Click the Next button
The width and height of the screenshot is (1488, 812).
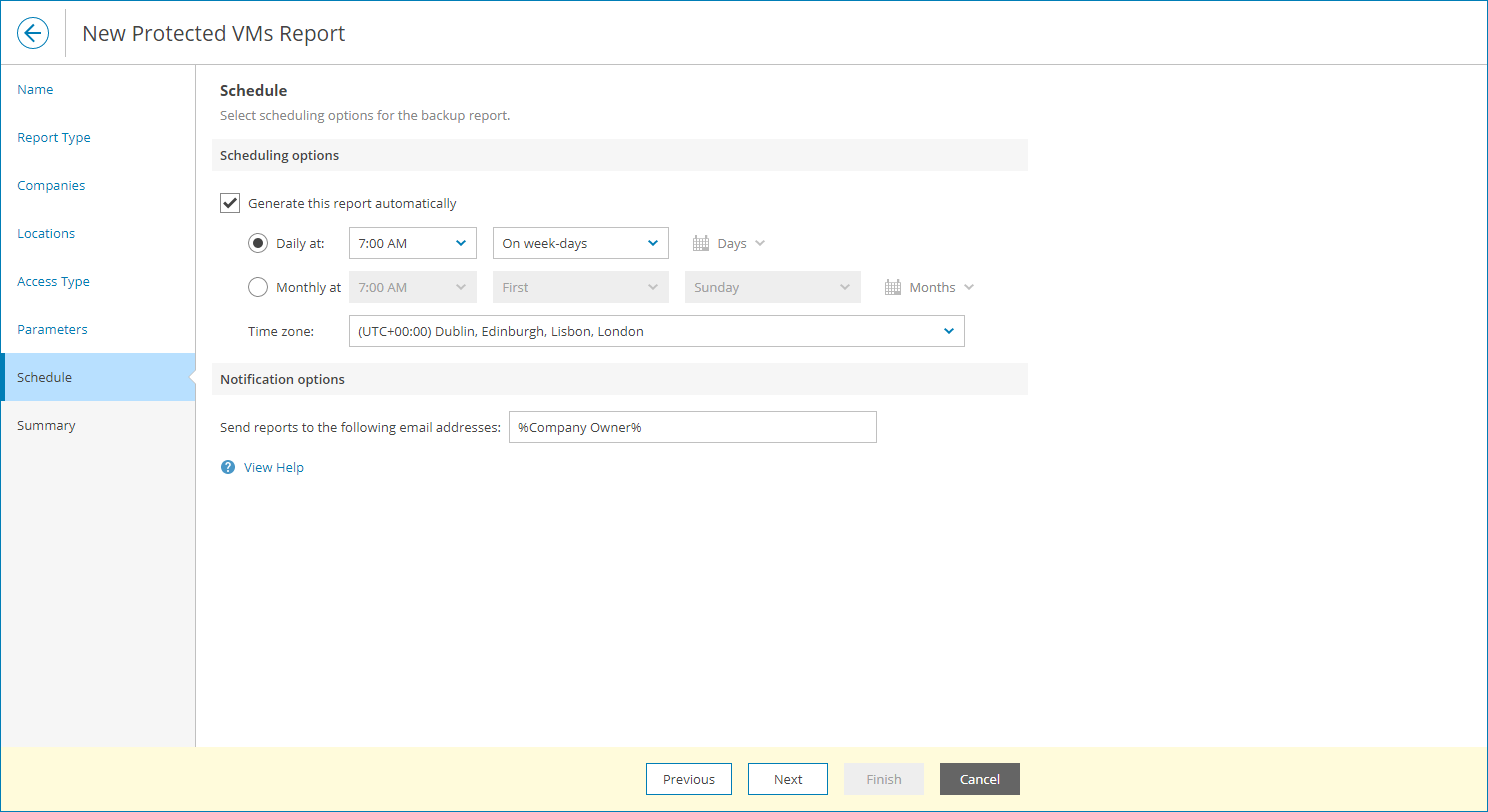coord(787,779)
